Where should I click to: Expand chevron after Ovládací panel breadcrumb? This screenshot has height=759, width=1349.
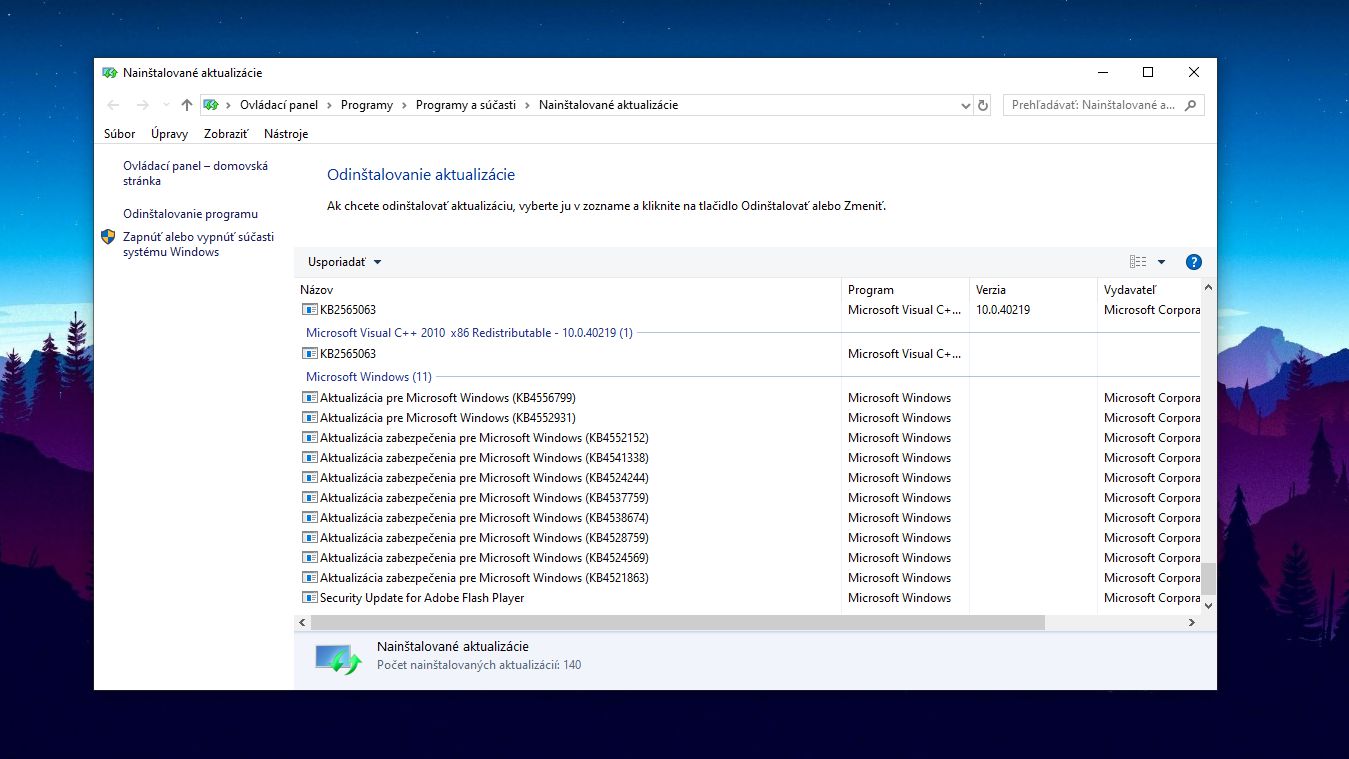click(329, 105)
